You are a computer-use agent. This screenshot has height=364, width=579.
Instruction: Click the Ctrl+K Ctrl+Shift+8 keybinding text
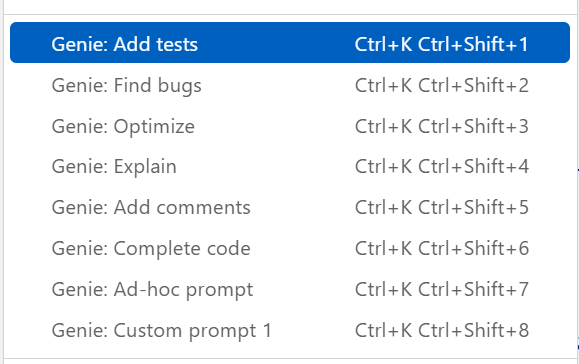442,330
